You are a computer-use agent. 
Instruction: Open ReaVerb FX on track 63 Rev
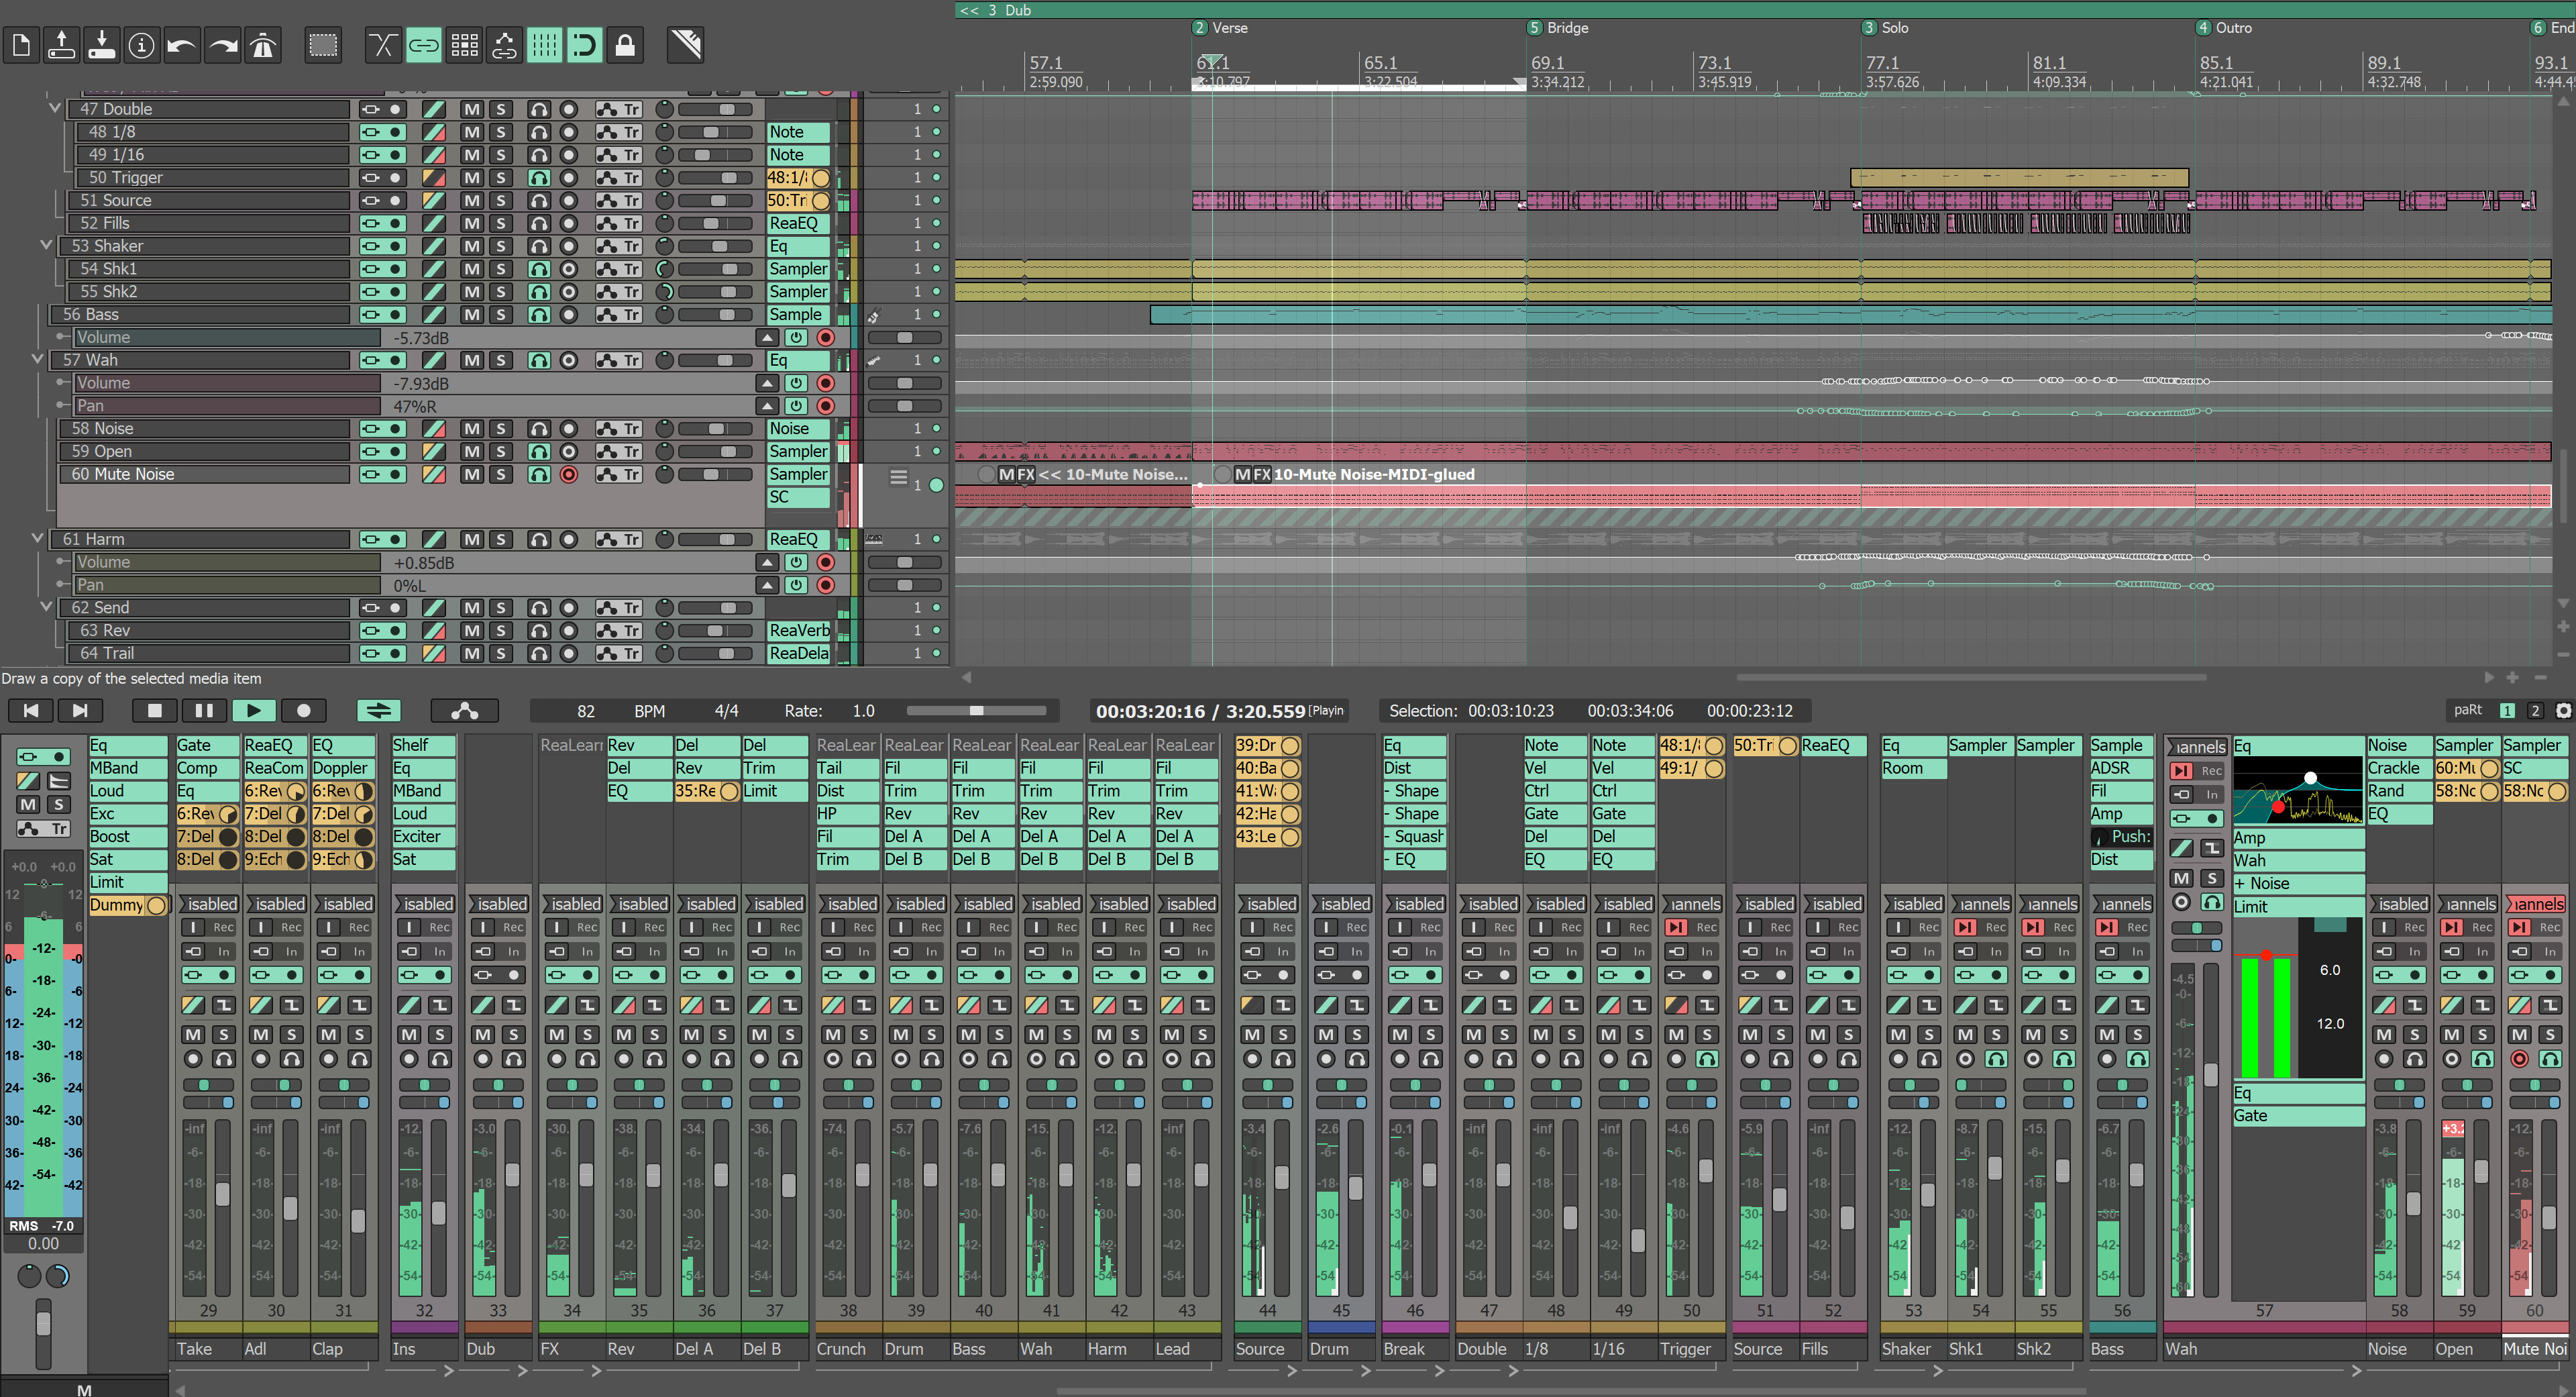(x=798, y=630)
